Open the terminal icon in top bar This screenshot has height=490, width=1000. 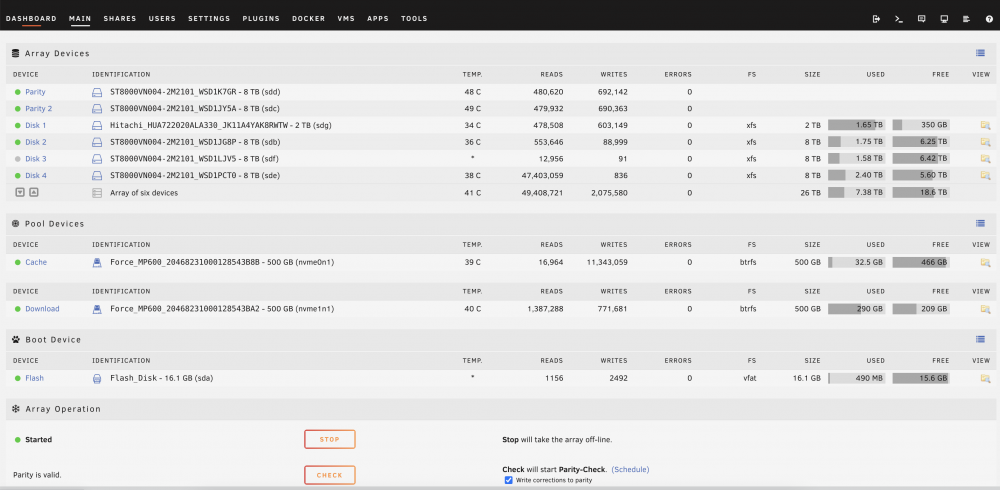point(899,19)
